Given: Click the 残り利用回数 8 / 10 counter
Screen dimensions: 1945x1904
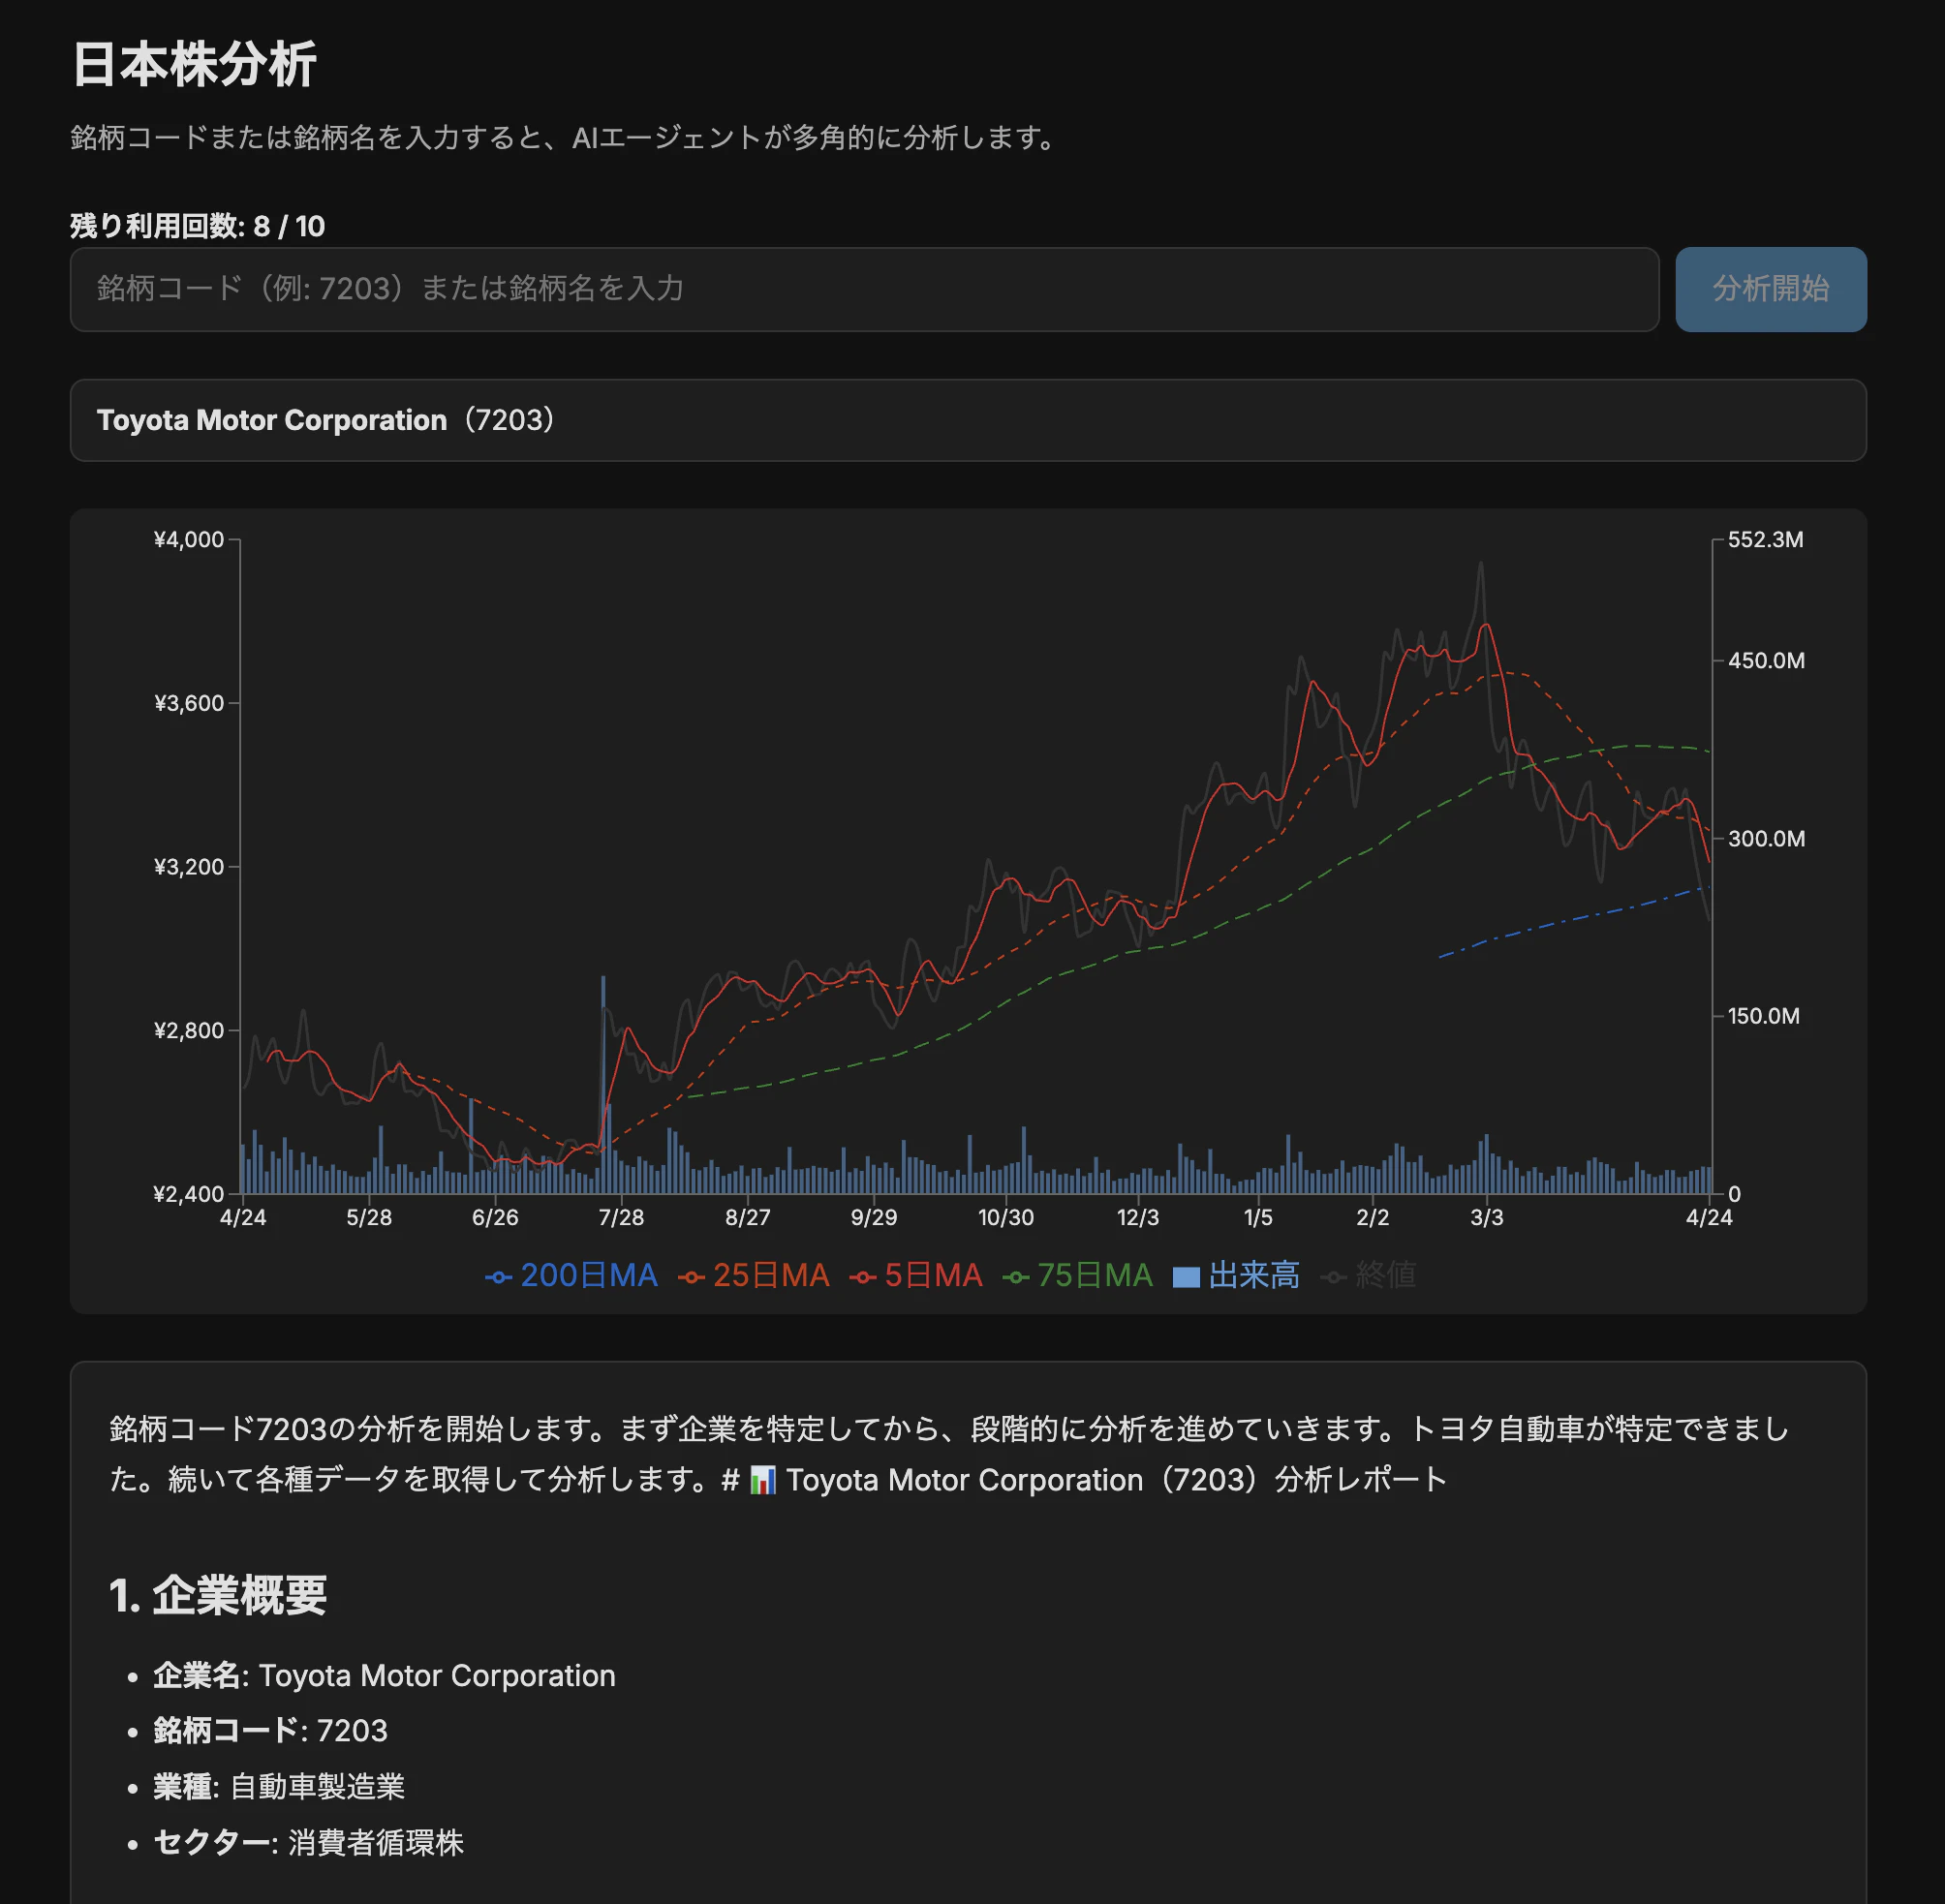Looking at the screenshot, I should pos(195,227).
